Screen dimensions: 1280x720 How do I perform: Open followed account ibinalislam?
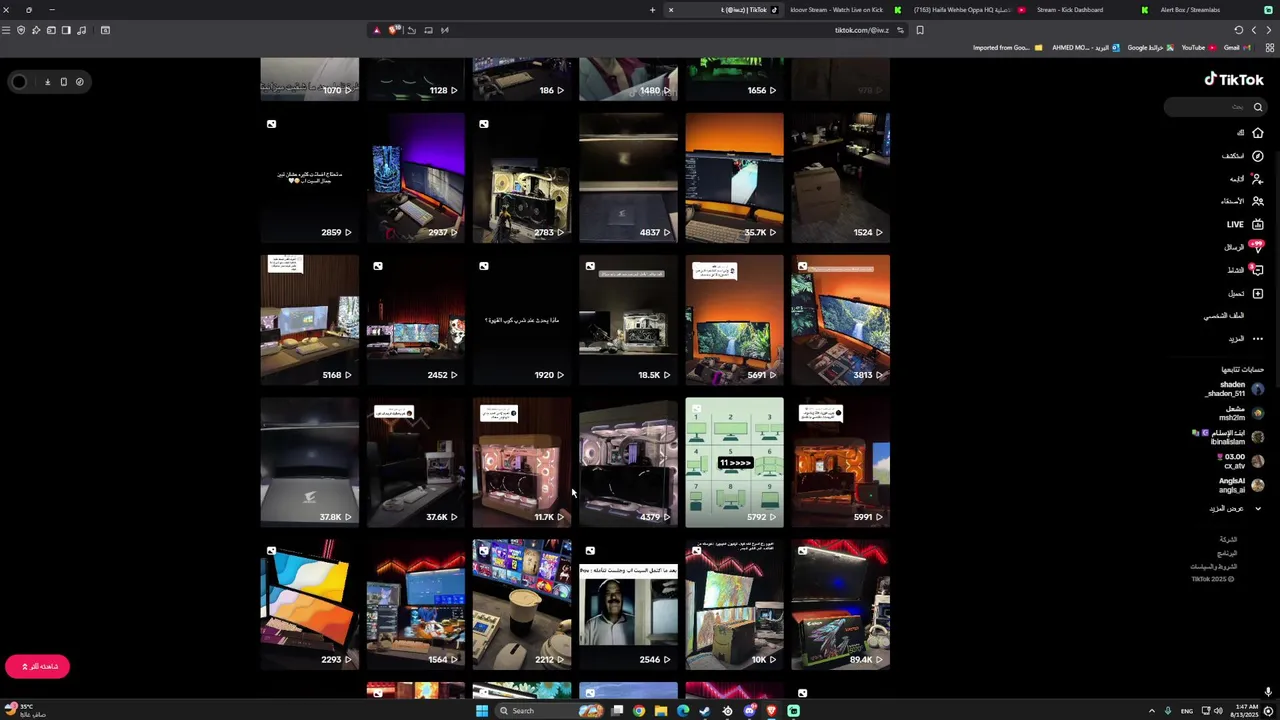pos(1230,437)
